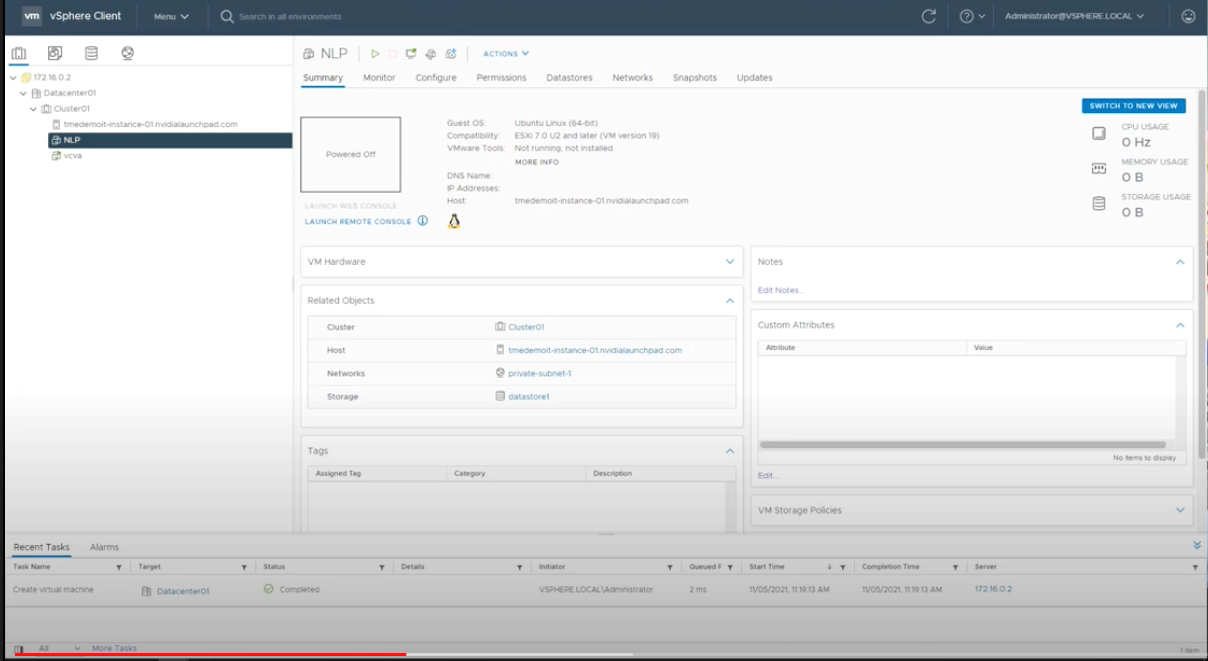Screen dimensions: 1208x661
Task: Collapse the Cluster01 tree node
Action: click(x=34, y=109)
